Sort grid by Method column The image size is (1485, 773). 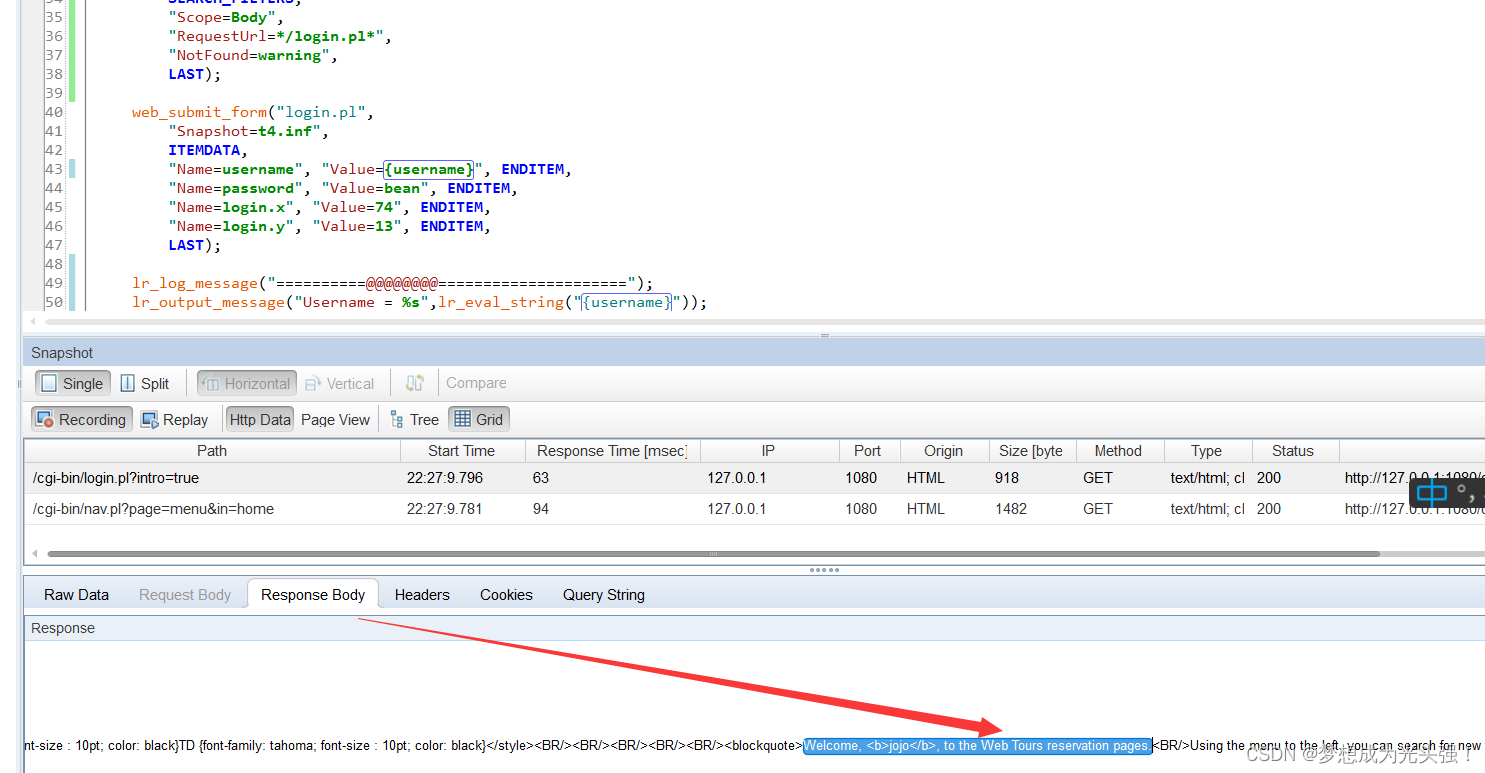point(1118,451)
